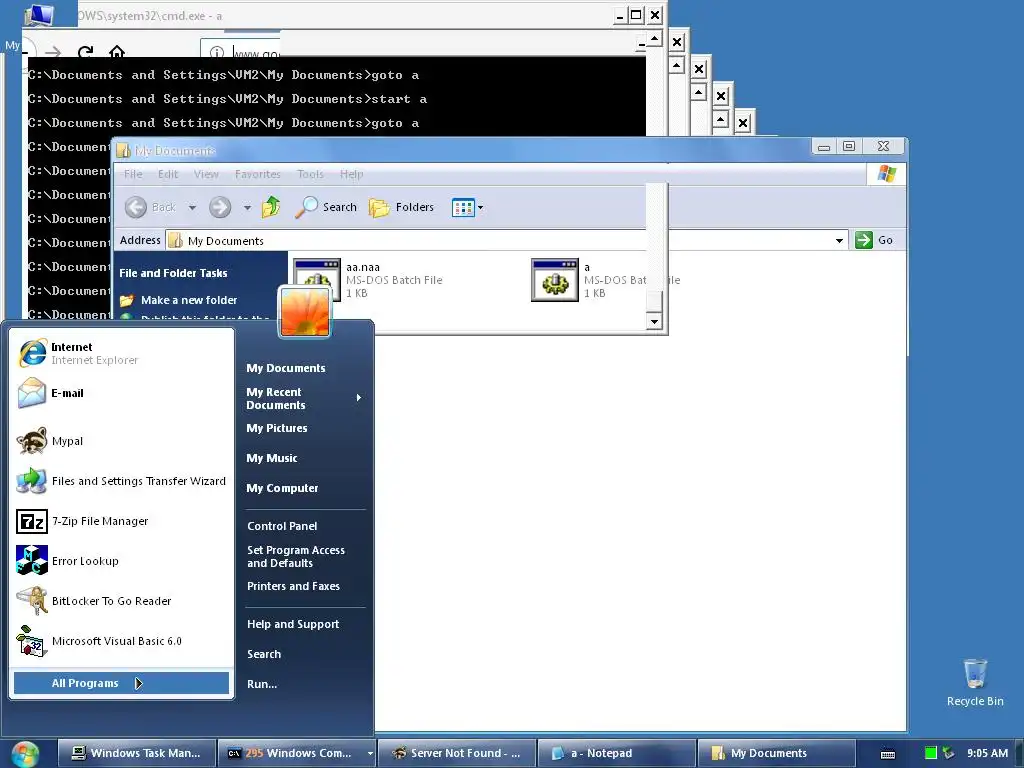
Task: Click the security tray icon
Action: pos(948,753)
